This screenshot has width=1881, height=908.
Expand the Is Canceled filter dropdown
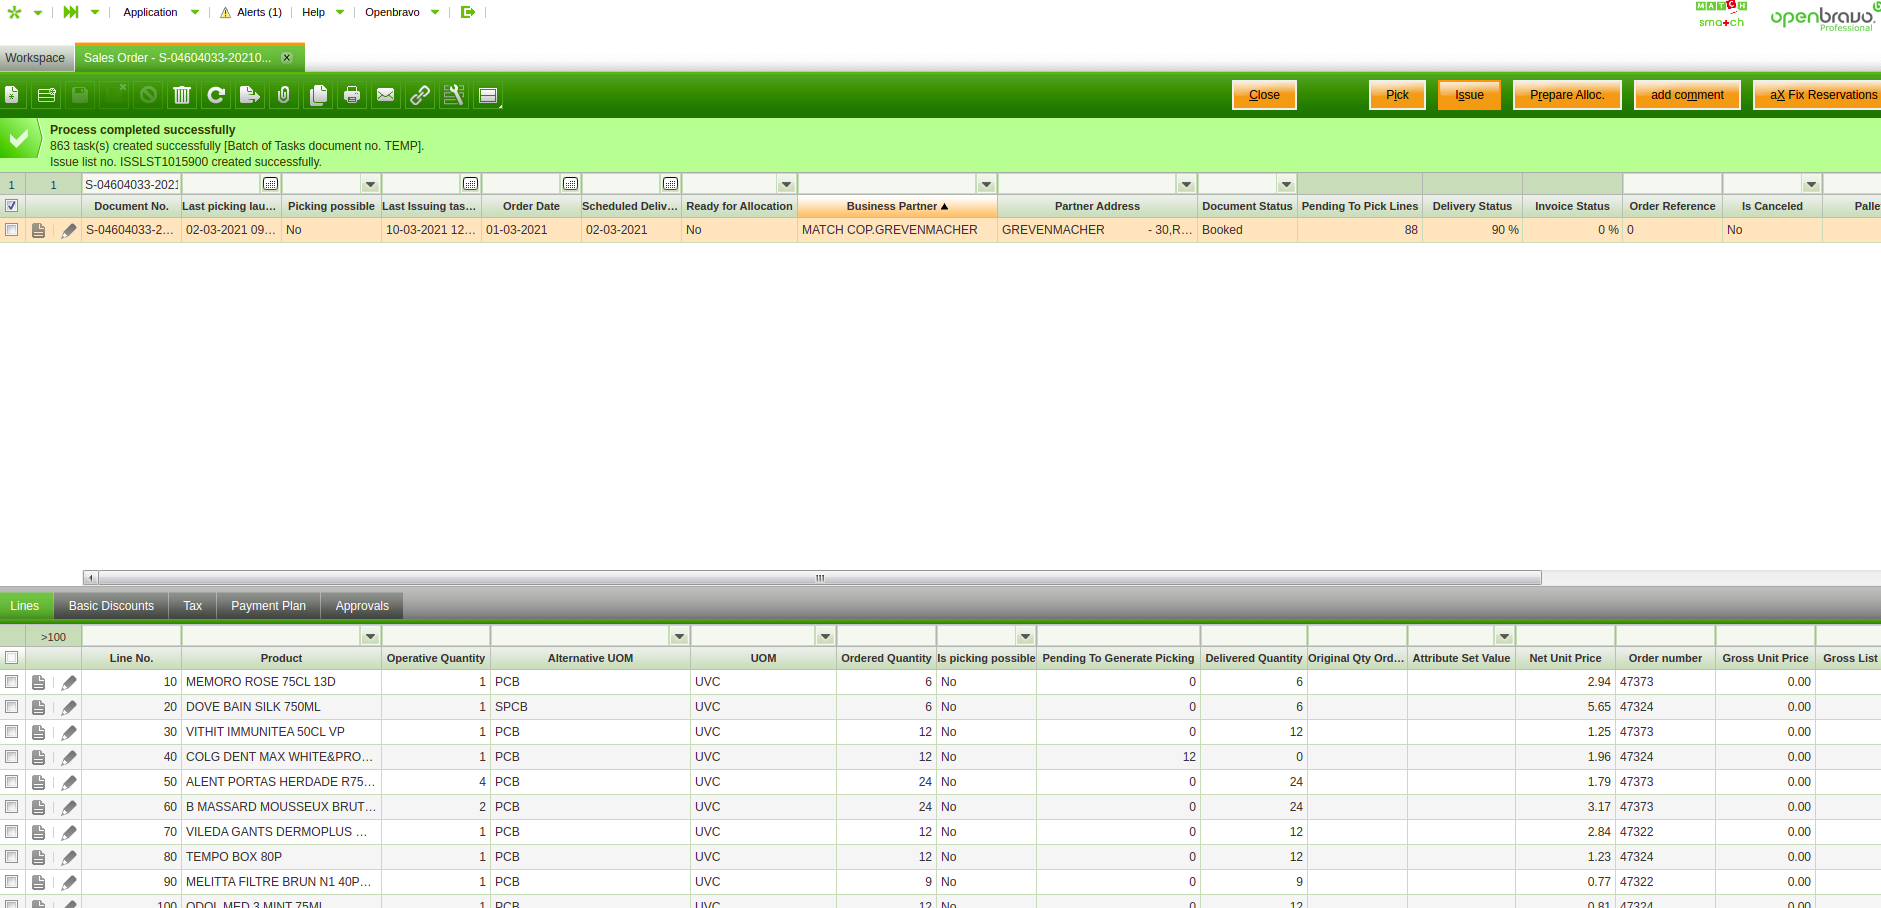tap(1810, 184)
